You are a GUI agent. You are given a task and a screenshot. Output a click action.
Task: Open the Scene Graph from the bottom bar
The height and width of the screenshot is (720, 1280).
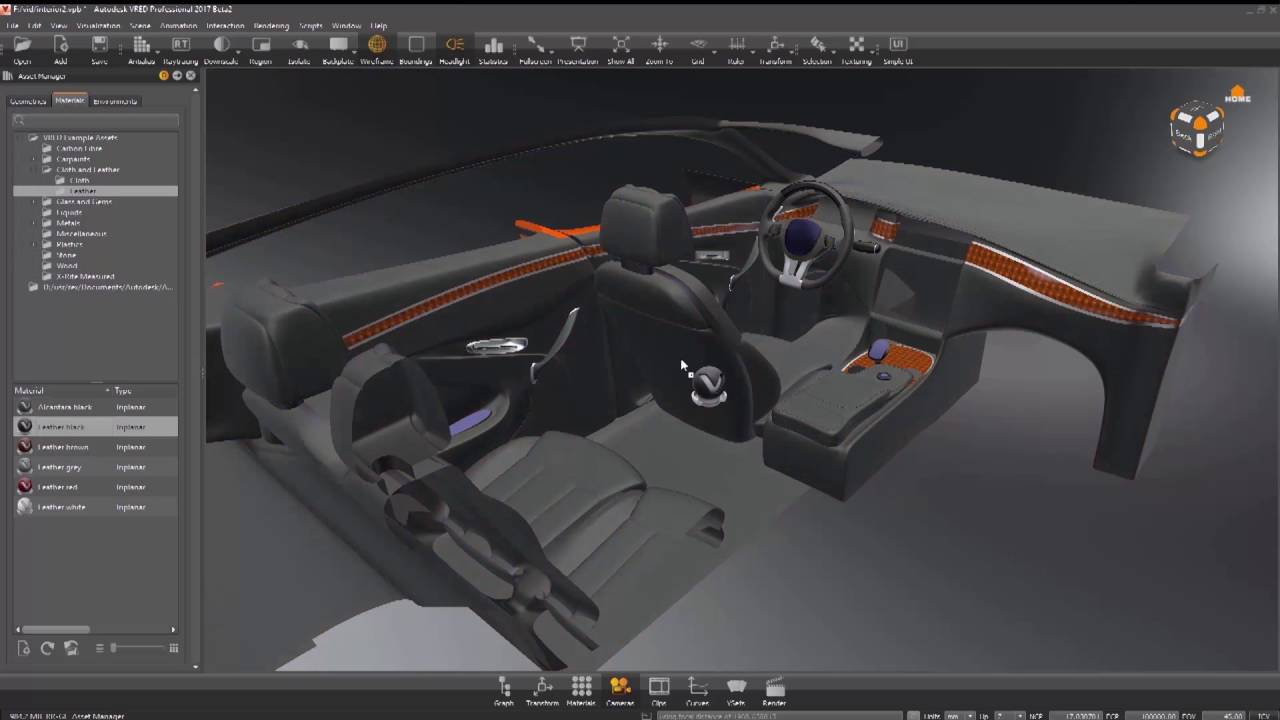point(504,687)
